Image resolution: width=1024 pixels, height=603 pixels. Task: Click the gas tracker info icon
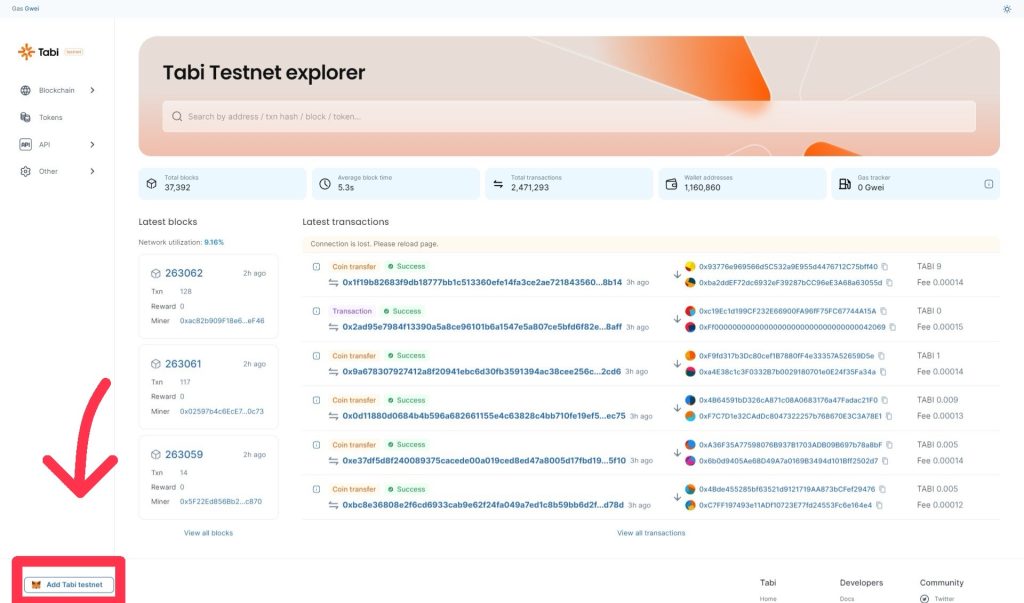click(988, 184)
